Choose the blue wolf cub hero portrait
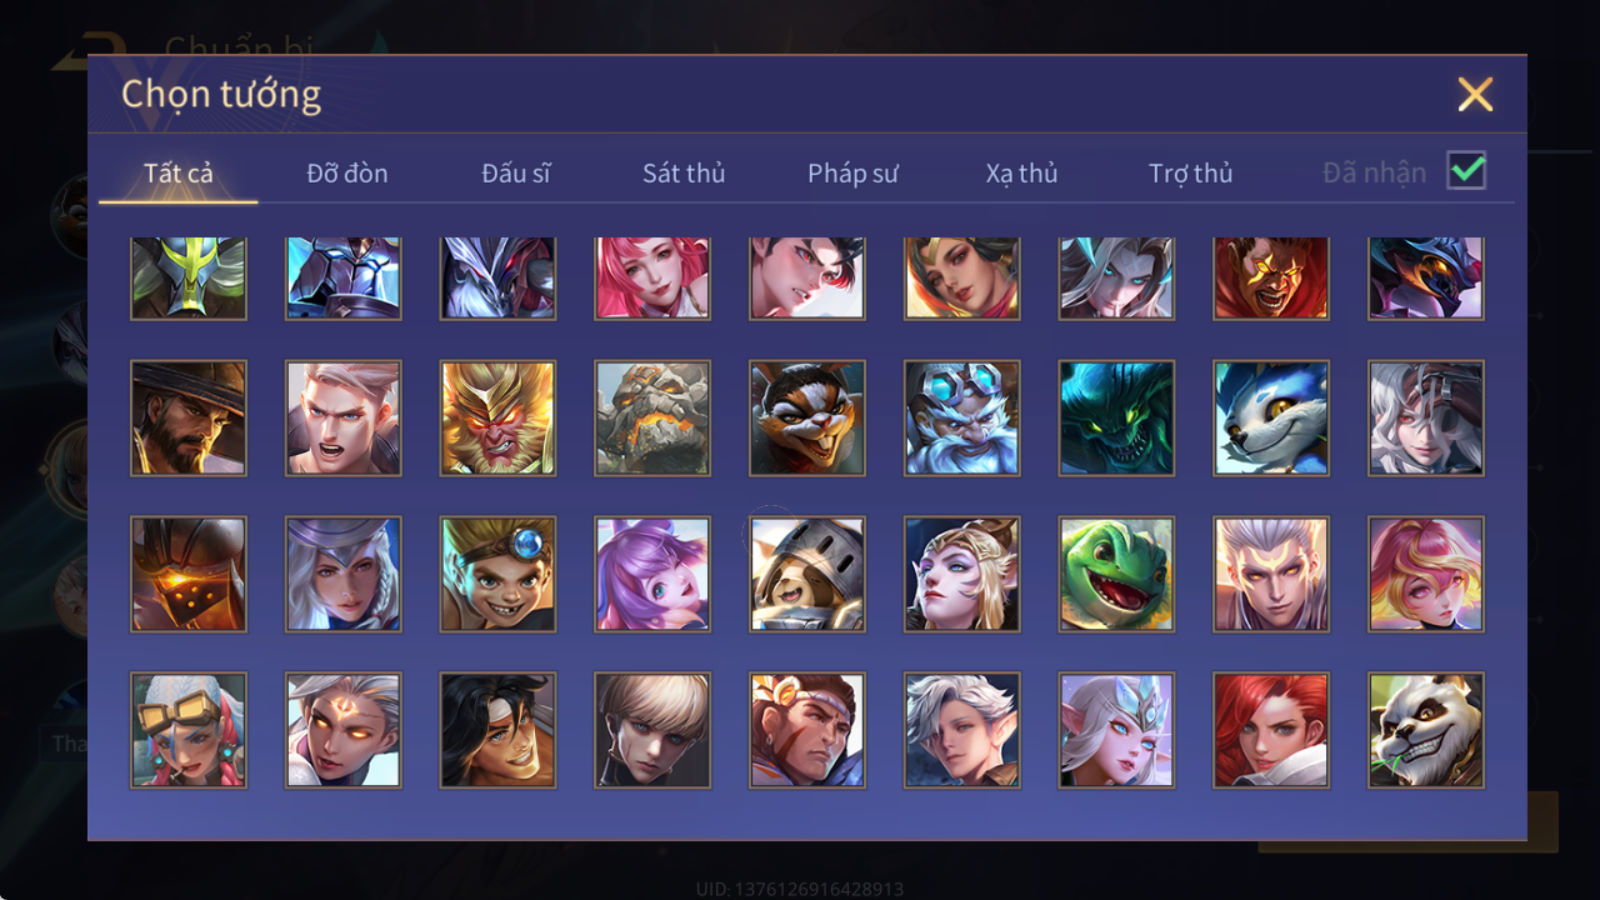This screenshot has width=1600, height=900. (x=1271, y=418)
